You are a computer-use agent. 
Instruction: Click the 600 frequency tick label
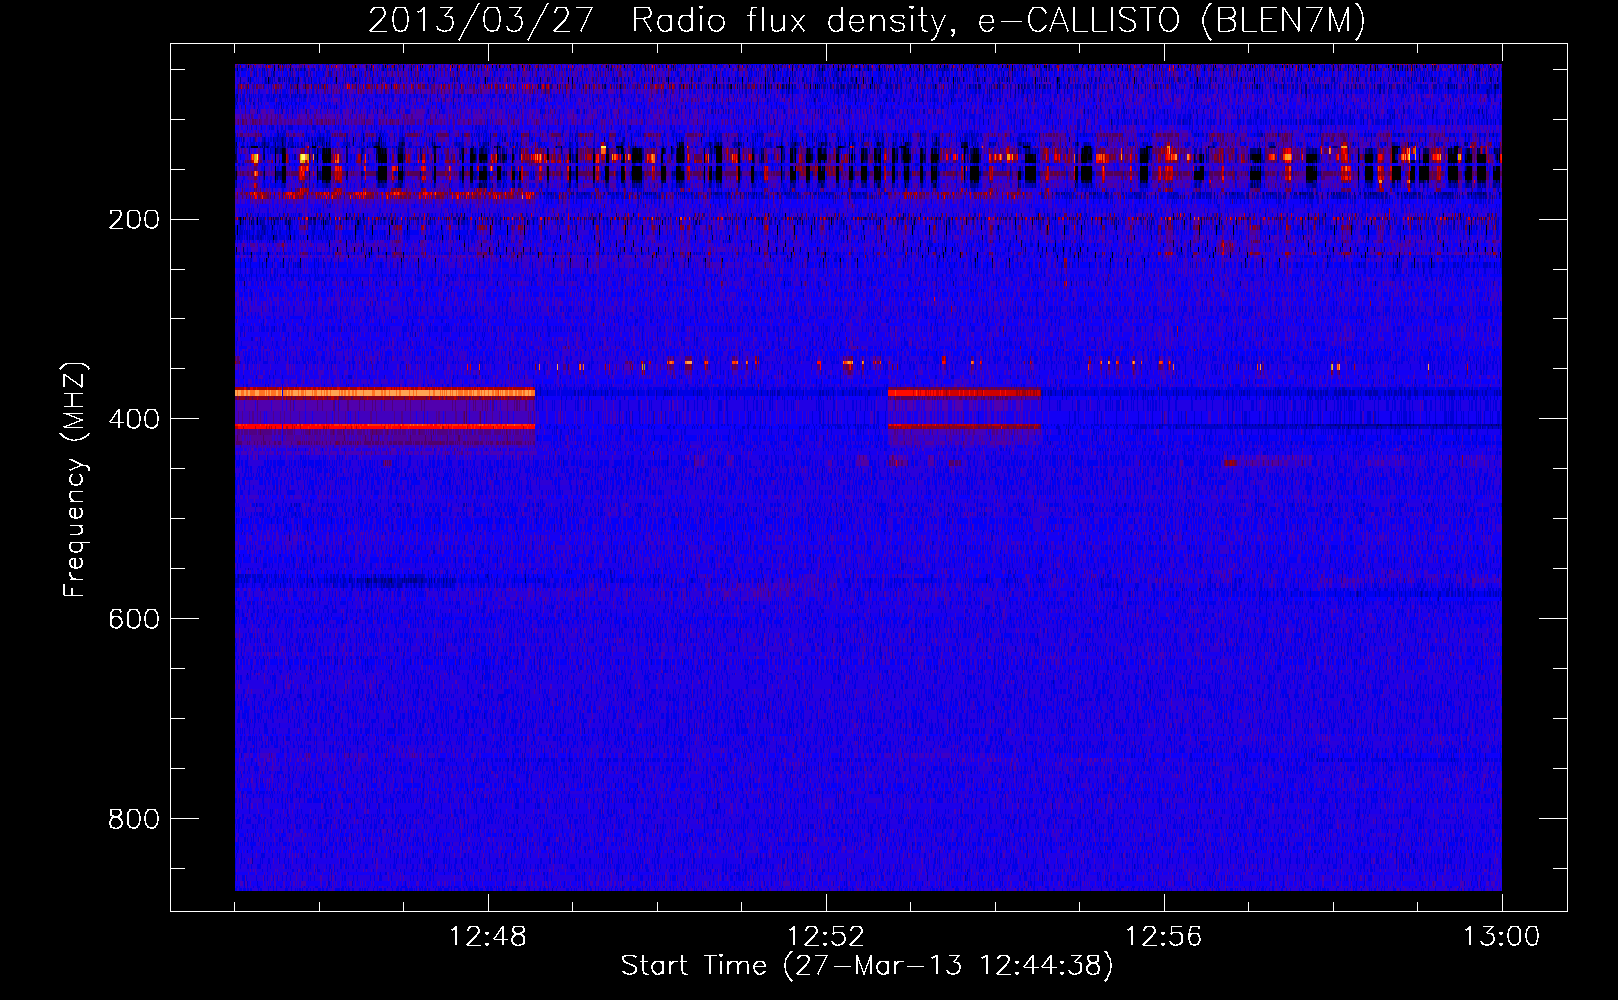[x=134, y=620]
